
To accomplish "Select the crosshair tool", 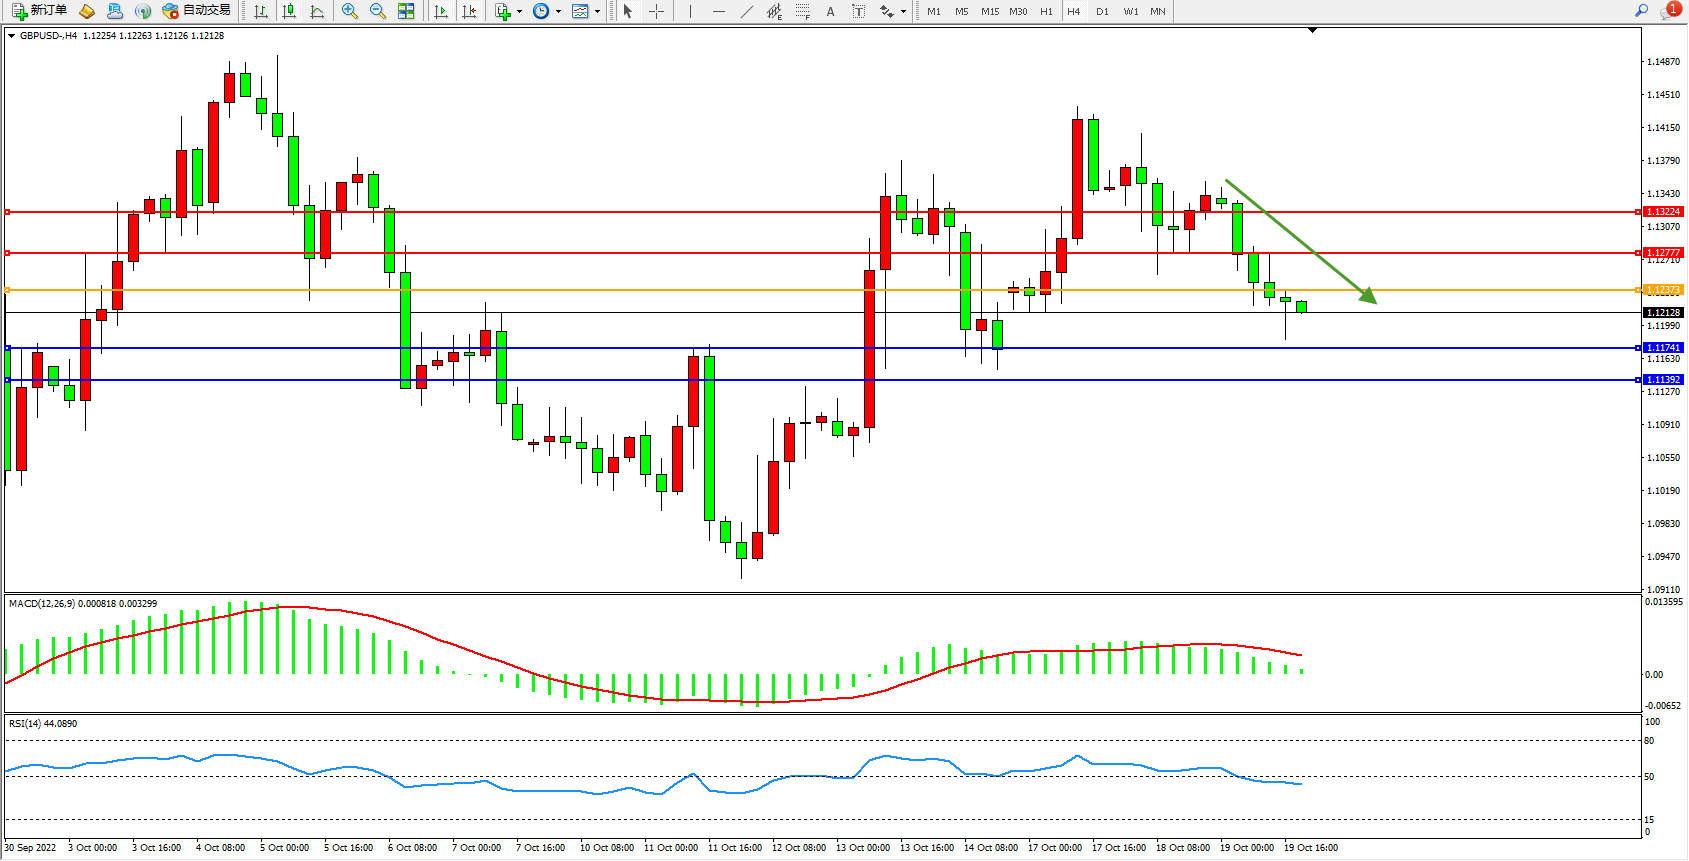I will click(656, 11).
